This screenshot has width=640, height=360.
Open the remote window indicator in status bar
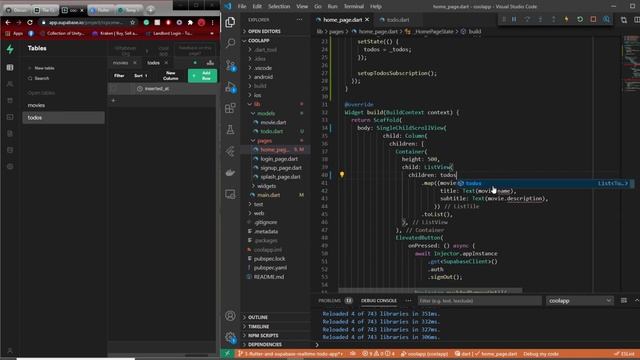227,353
